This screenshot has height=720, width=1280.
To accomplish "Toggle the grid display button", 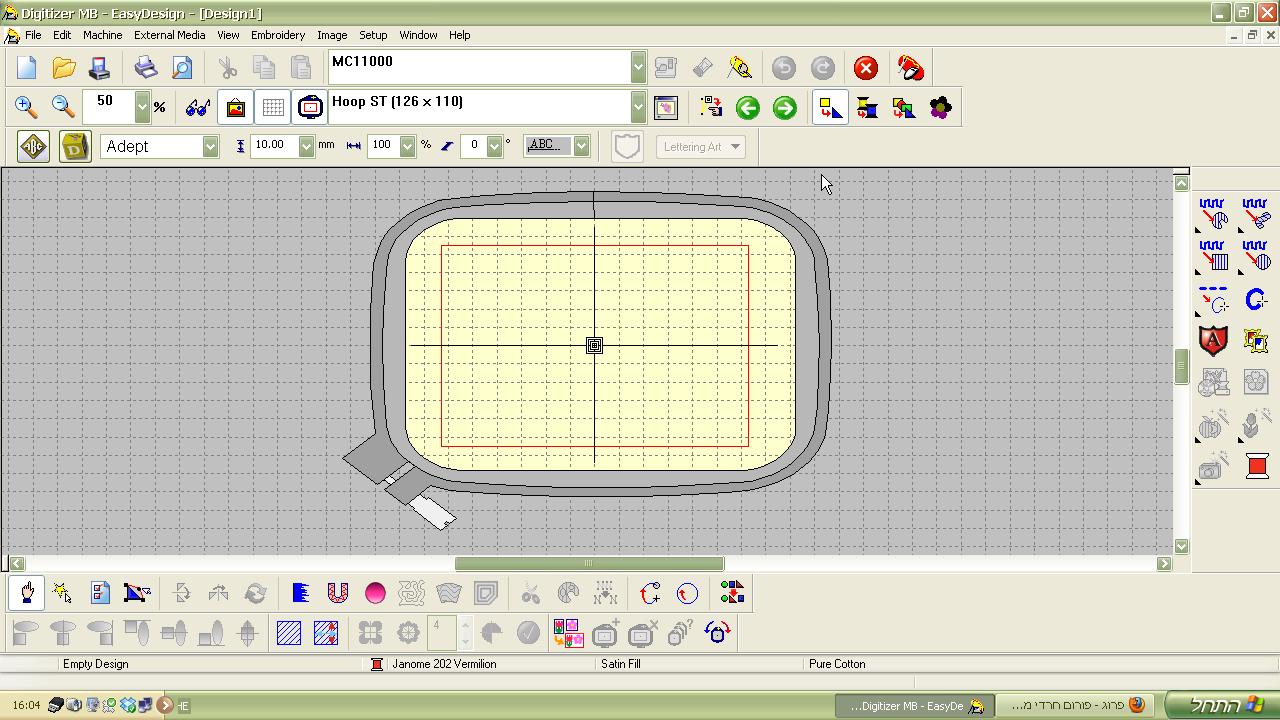I will tap(273, 107).
